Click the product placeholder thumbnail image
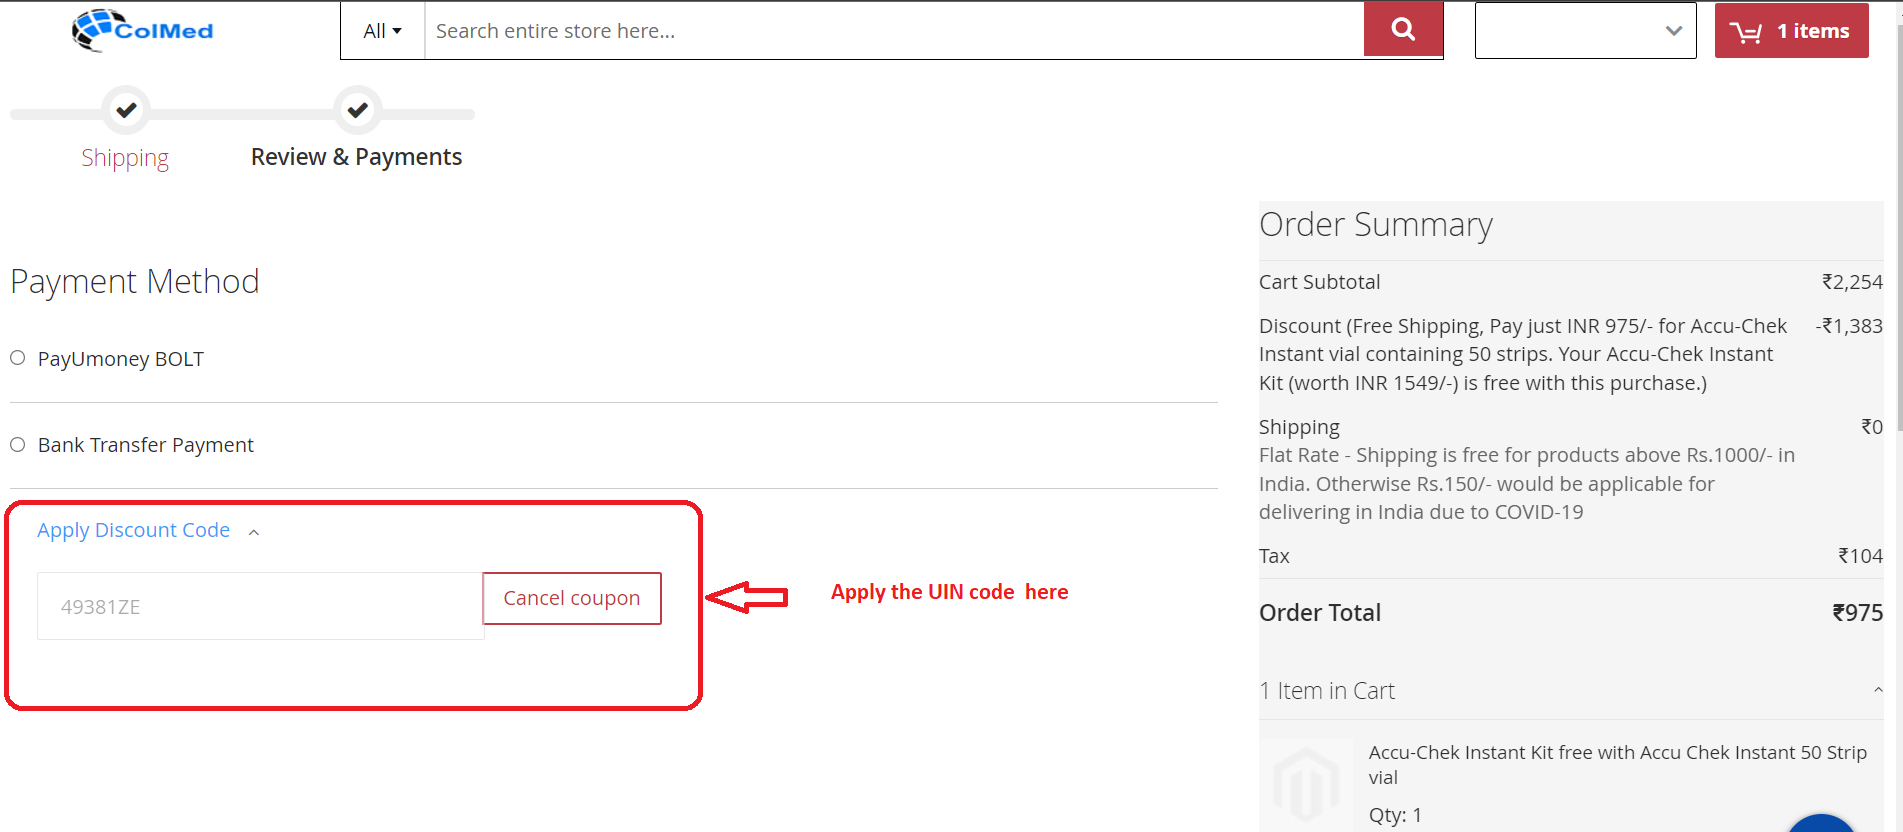The height and width of the screenshot is (832, 1903). (1306, 786)
